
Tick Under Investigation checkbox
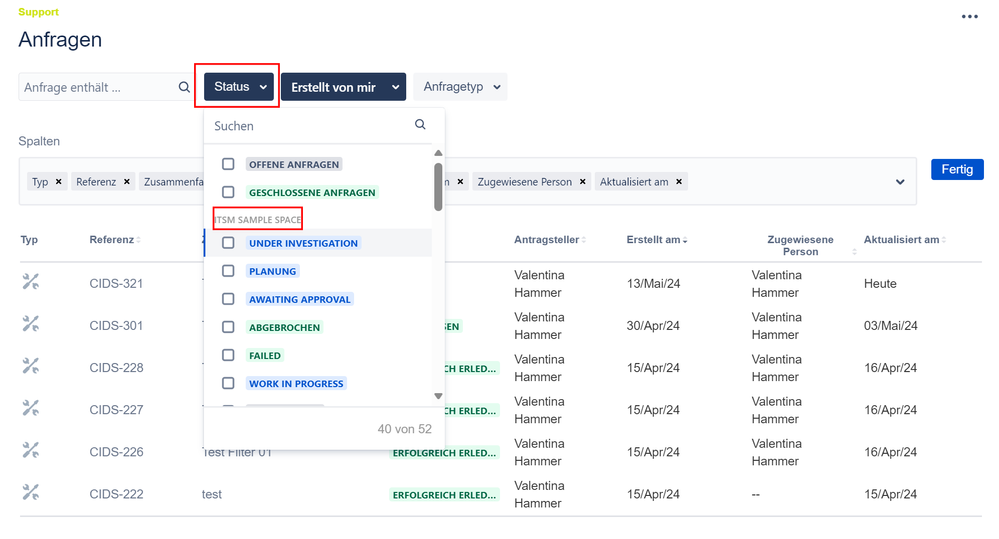[228, 243]
